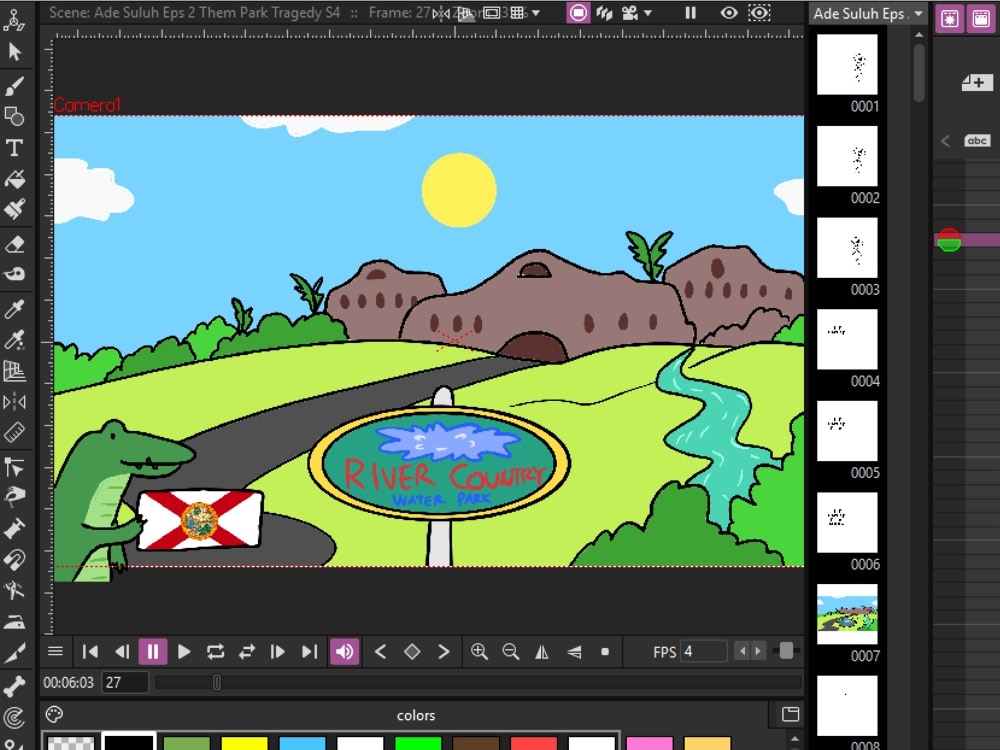Image resolution: width=1000 pixels, height=750 pixels.
Task: Select the Bender tool
Action: pyautogui.click(x=14, y=591)
